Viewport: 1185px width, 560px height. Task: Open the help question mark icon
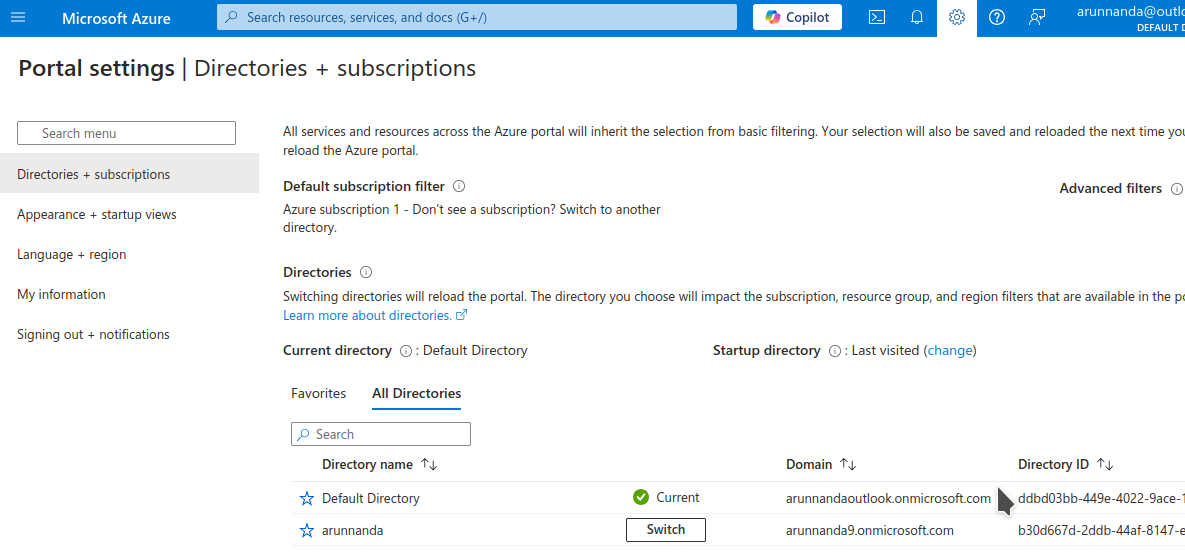(997, 18)
